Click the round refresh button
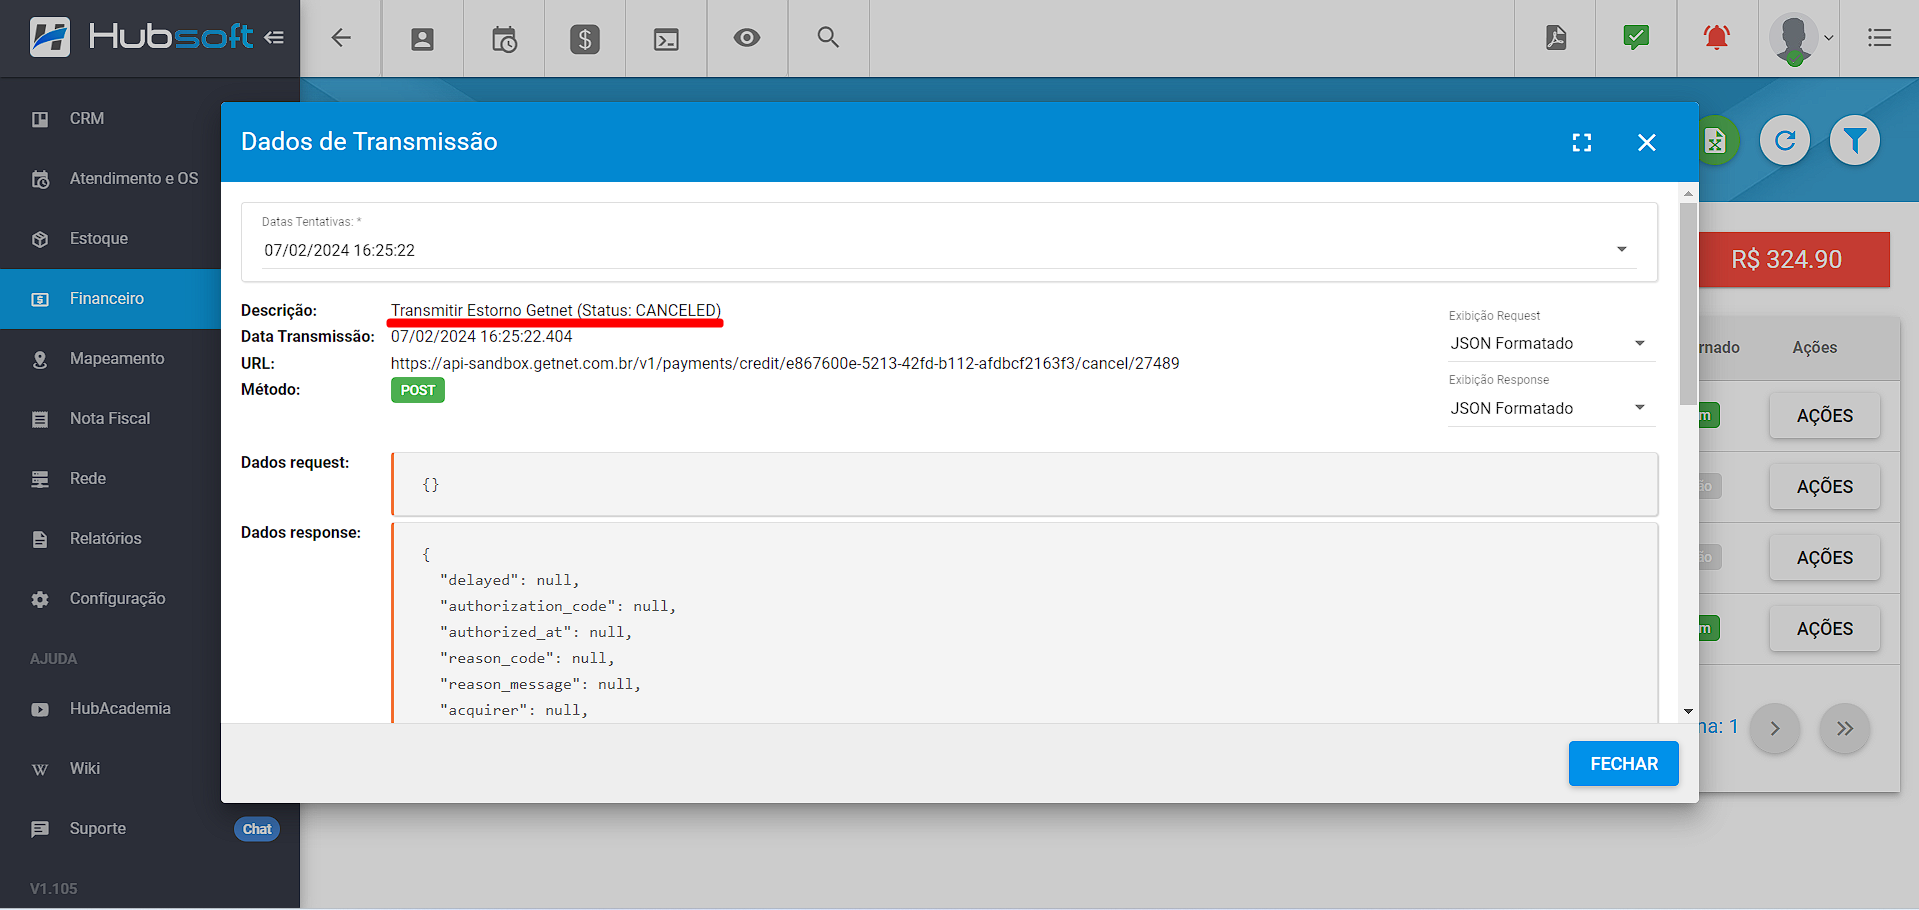Screen dimensions: 1919x910 [1785, 141]
